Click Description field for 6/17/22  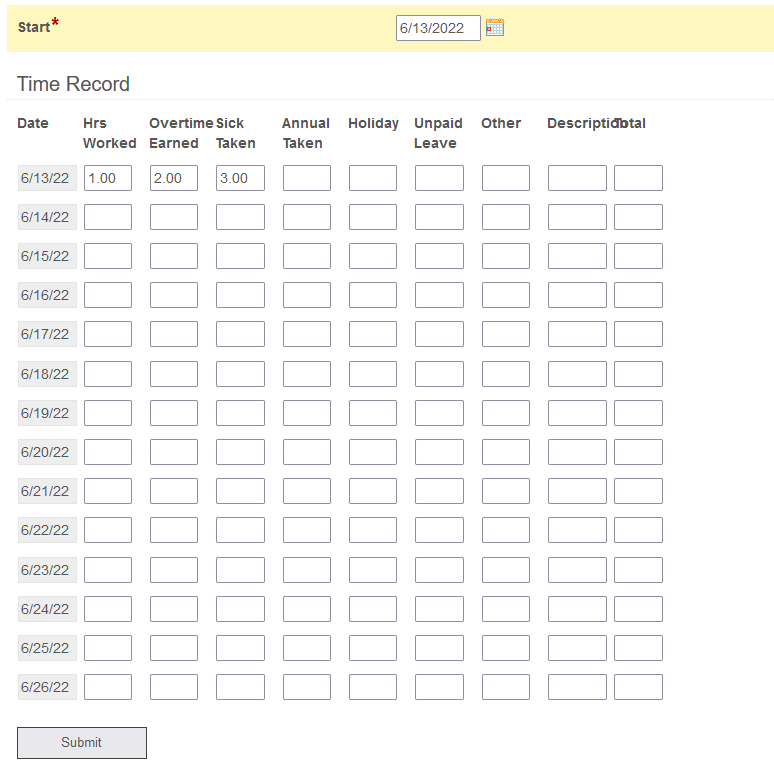click(x=577, y=334)
